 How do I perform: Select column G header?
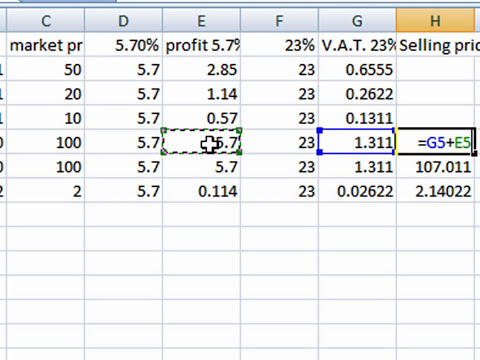coord(357,21)
